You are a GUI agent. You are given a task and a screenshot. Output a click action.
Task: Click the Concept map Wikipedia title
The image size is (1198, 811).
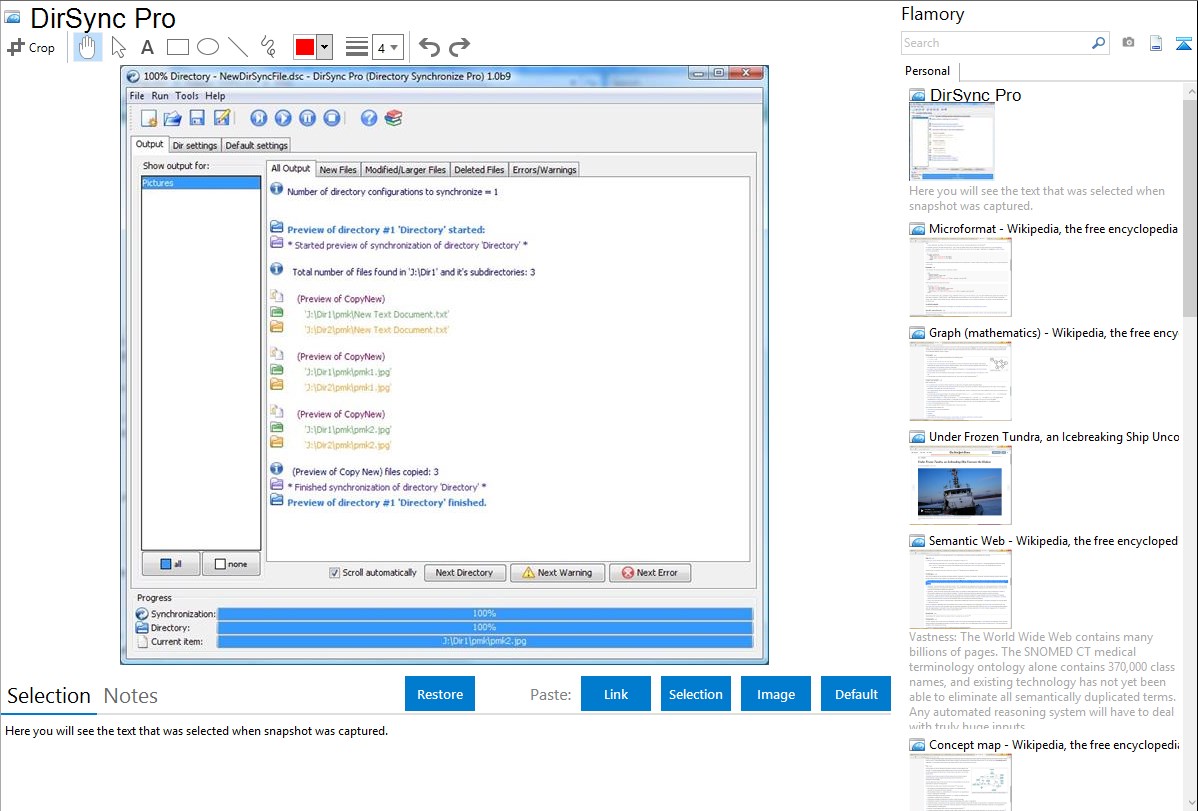[x=1053, y=744]
